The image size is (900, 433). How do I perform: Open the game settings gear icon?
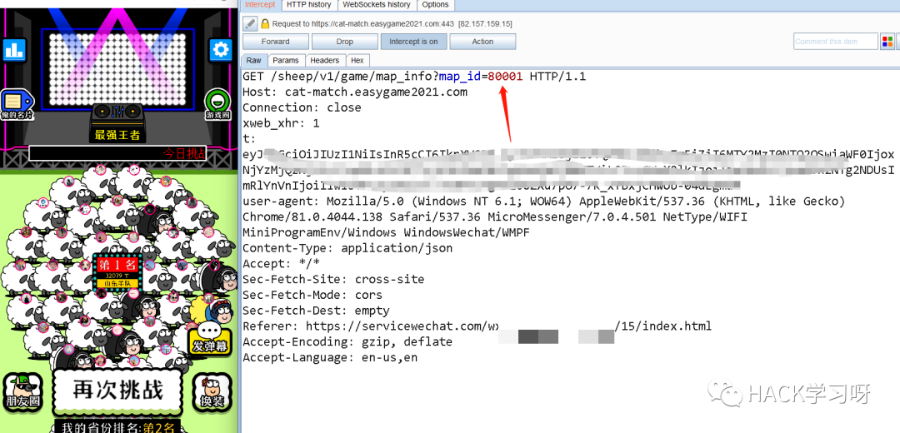220,50
